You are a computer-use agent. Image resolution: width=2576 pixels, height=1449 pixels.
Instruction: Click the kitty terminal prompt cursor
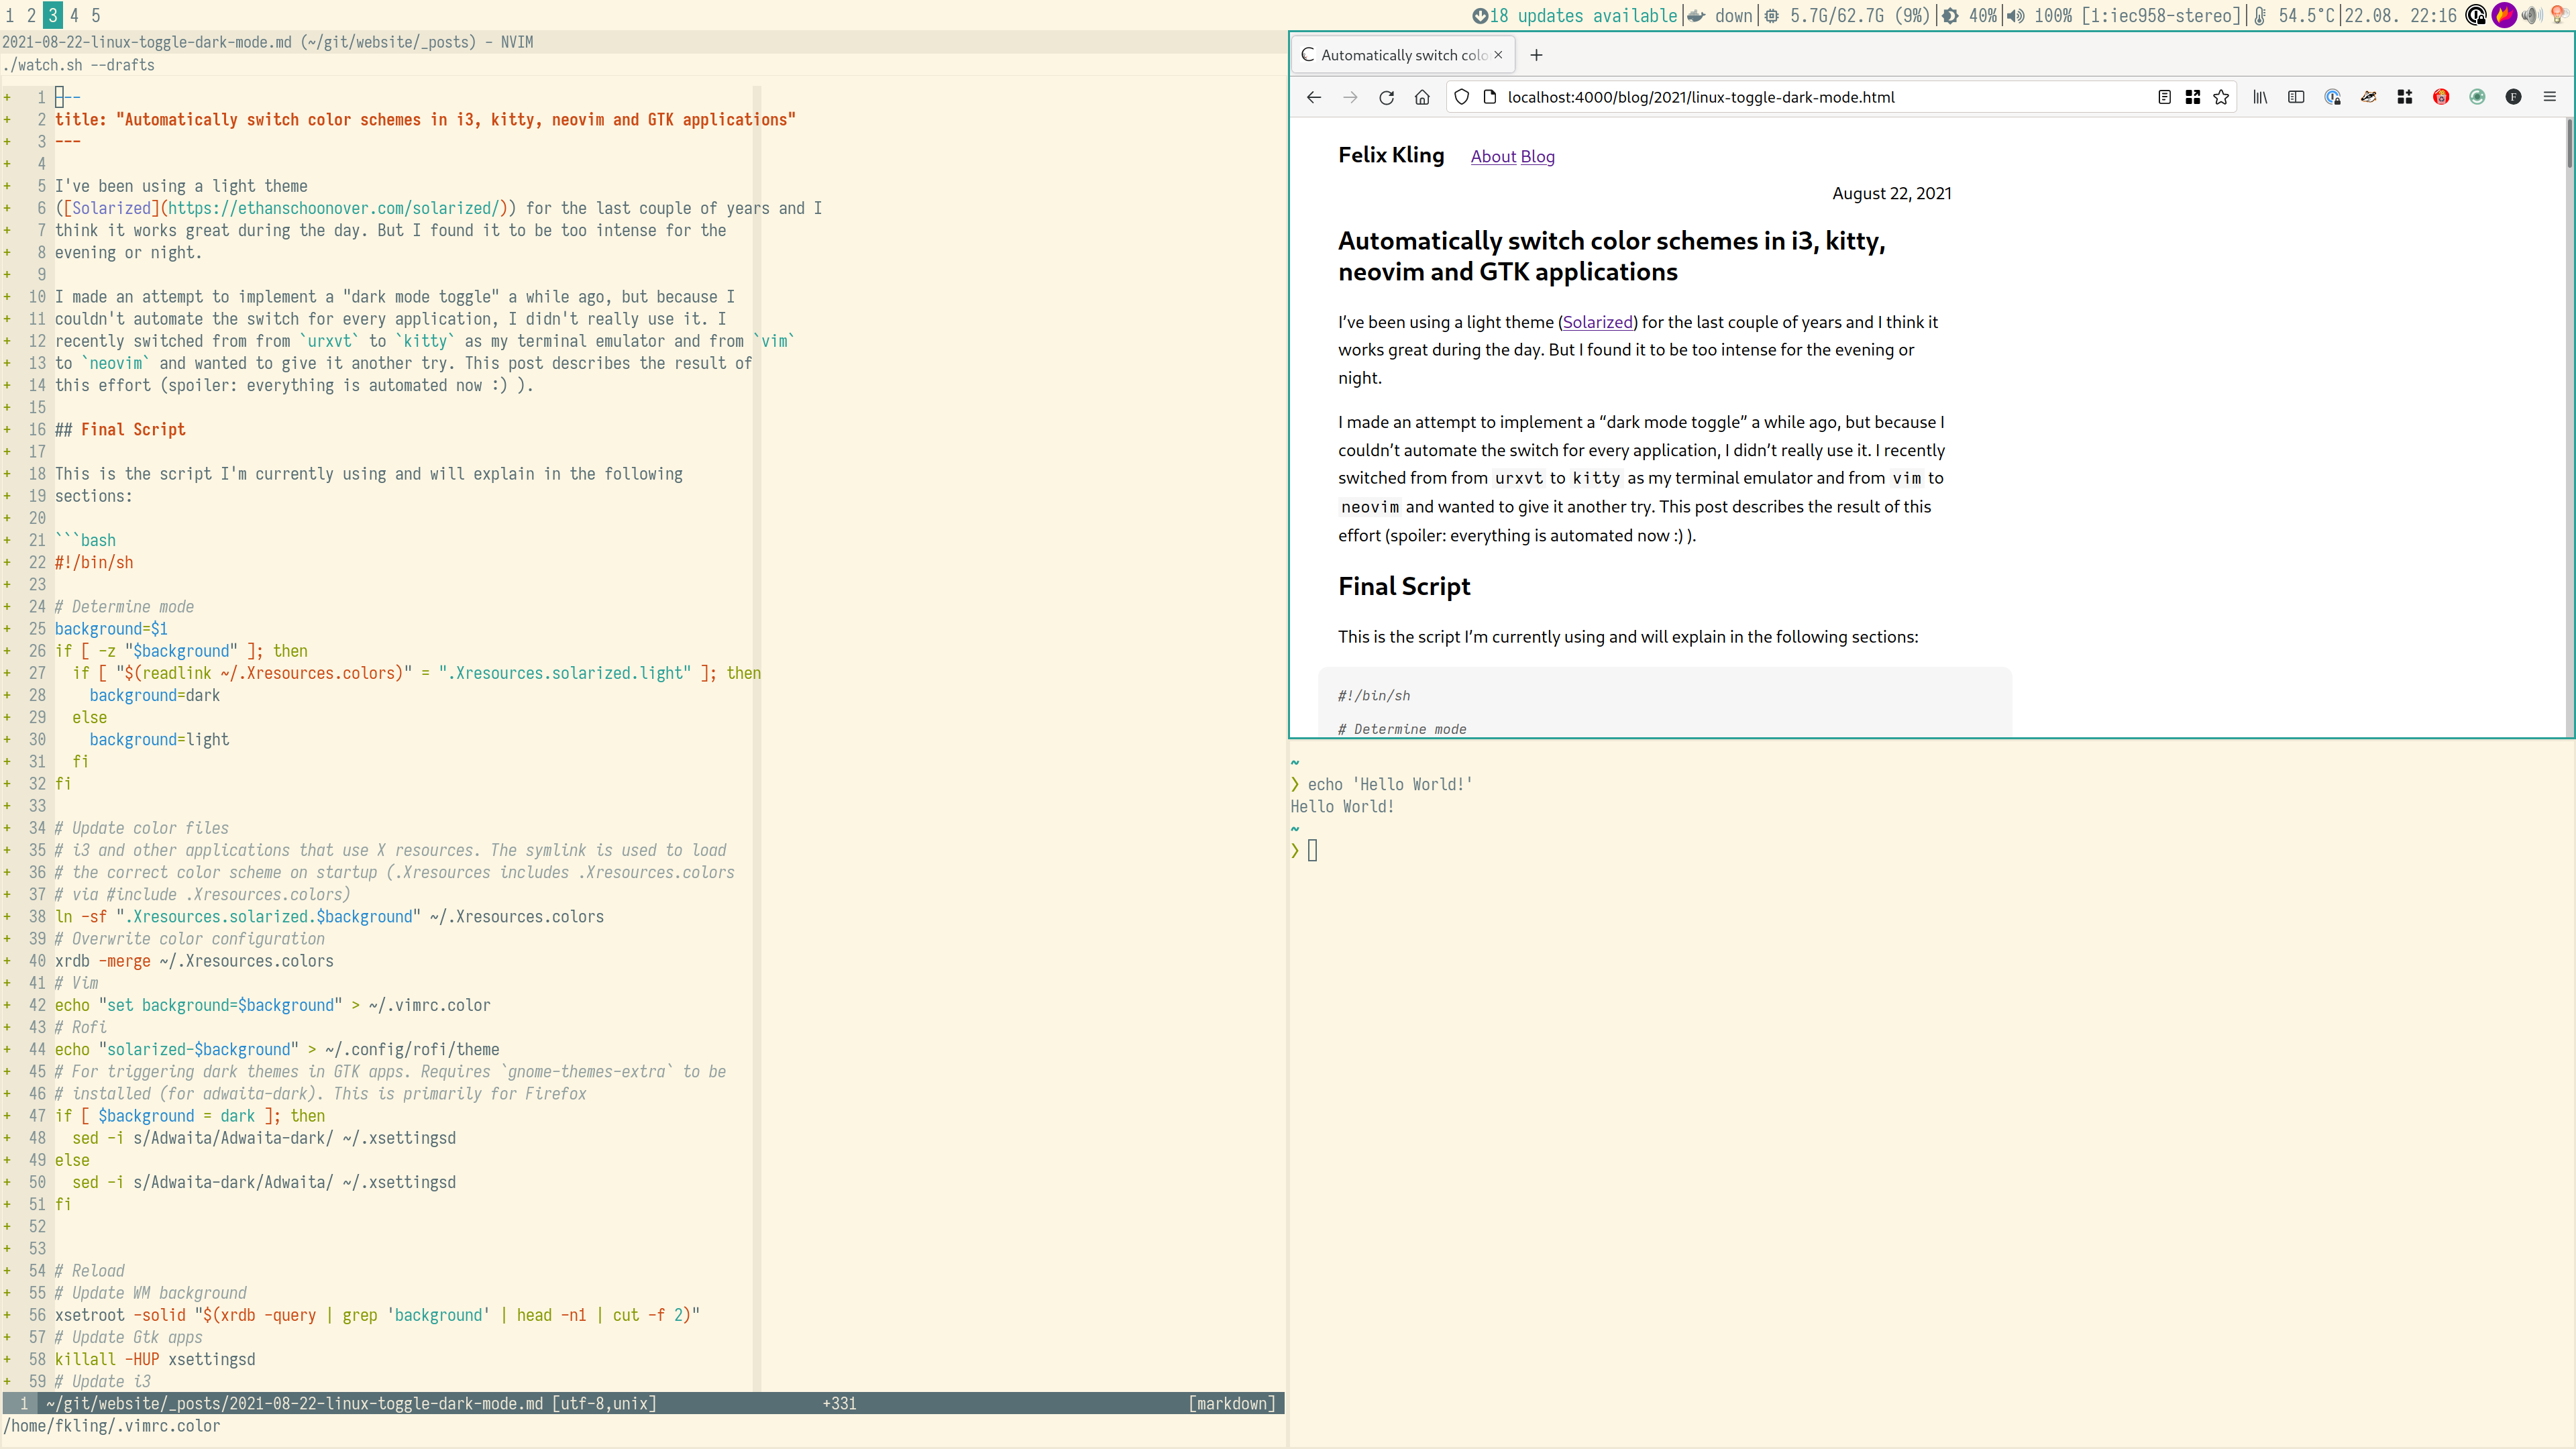point(1313,851)
